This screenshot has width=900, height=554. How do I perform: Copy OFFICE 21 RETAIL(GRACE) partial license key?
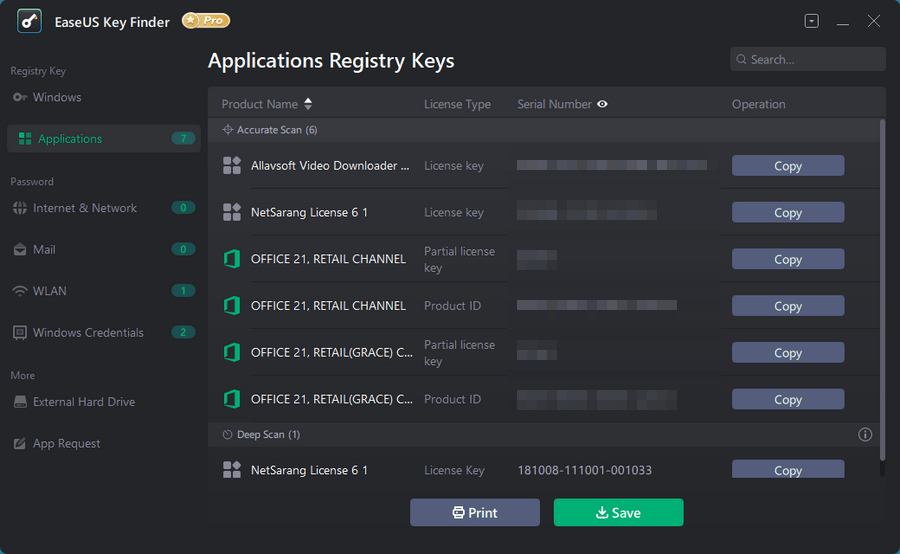click(x=788, y=352)
